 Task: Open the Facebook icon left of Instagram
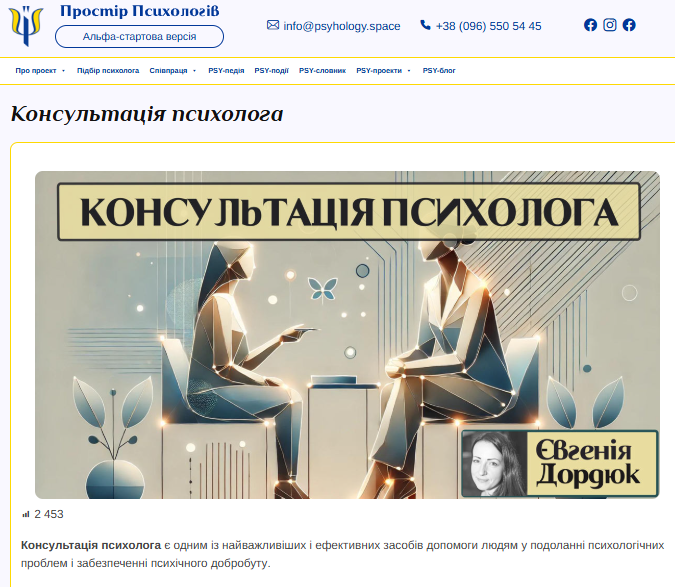[x=590, y=25]
